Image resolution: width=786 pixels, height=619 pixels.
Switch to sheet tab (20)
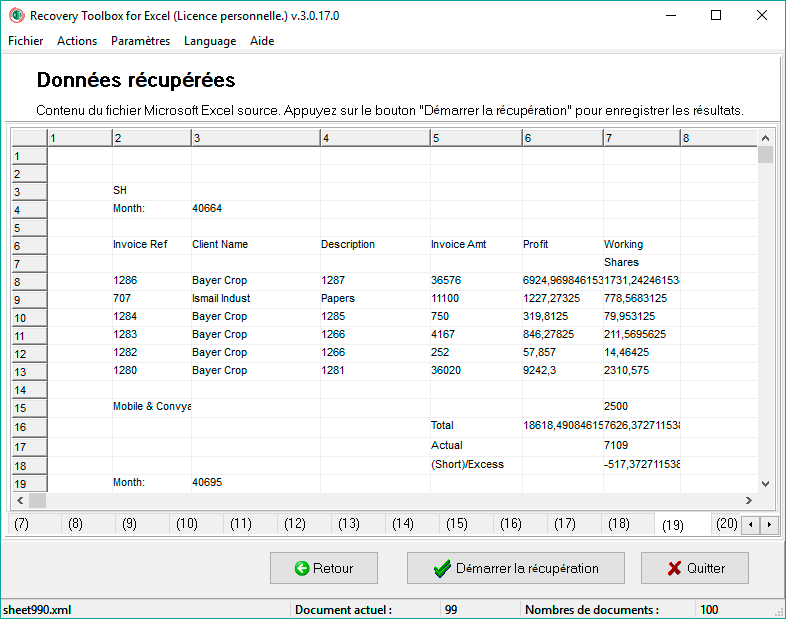pos(726,524)
